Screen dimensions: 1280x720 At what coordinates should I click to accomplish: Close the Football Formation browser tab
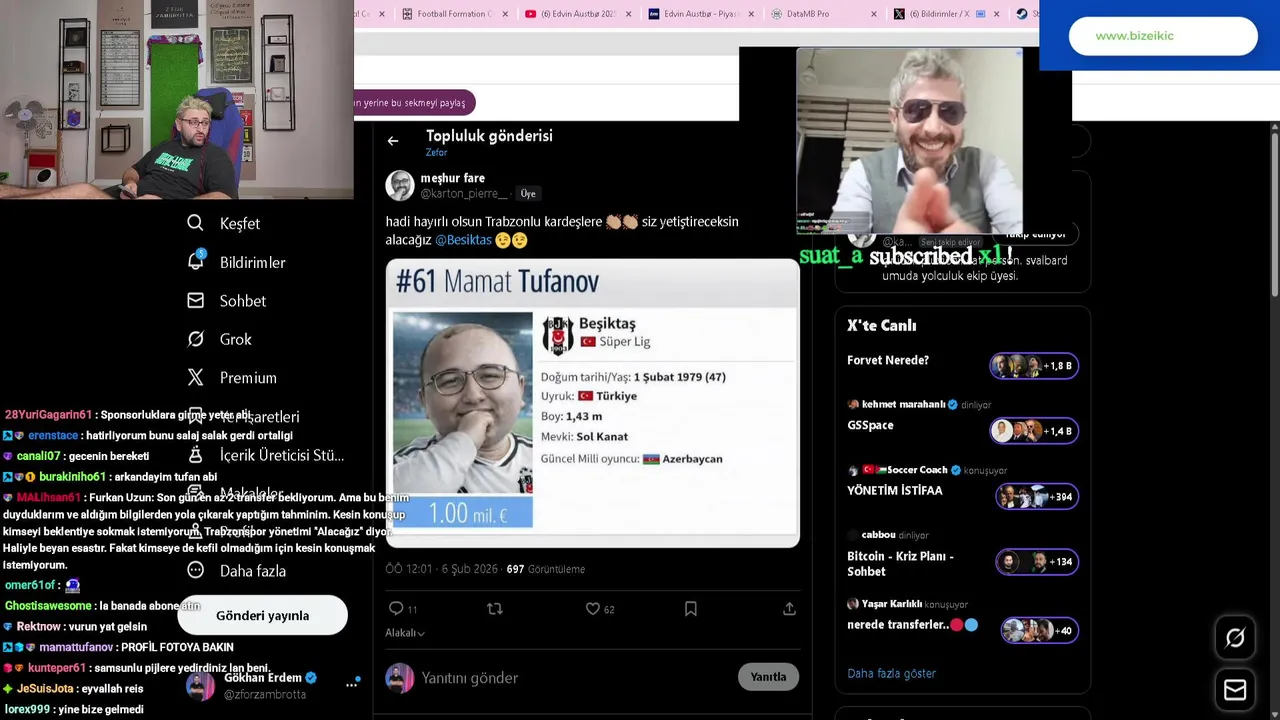pos(505,14)
